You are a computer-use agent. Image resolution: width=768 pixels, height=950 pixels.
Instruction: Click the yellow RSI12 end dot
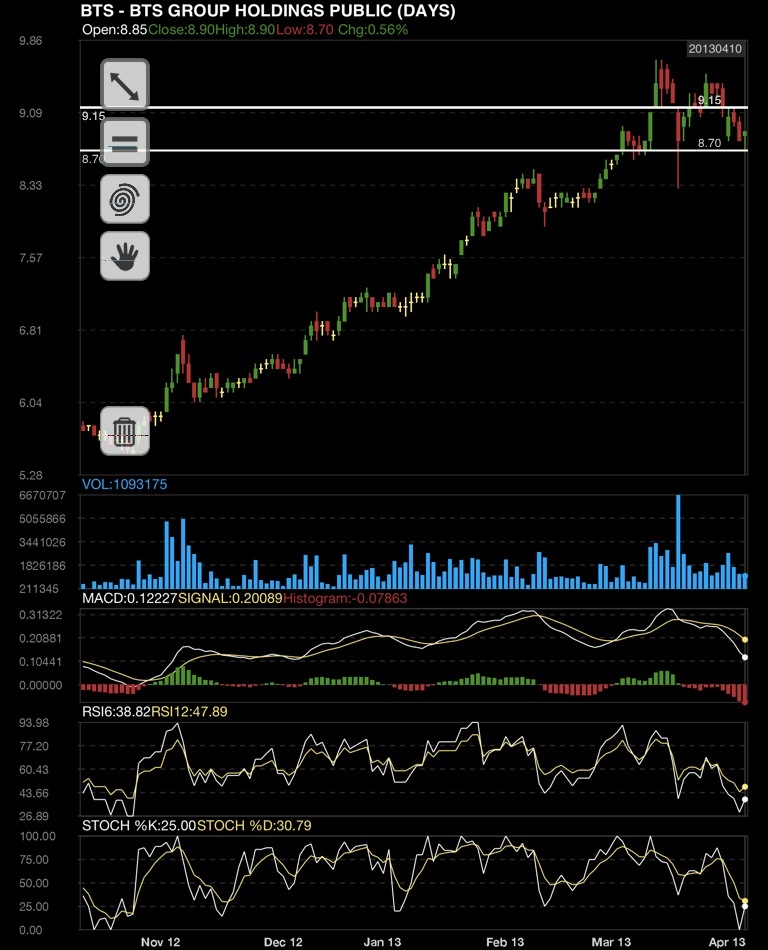(745, 787)
